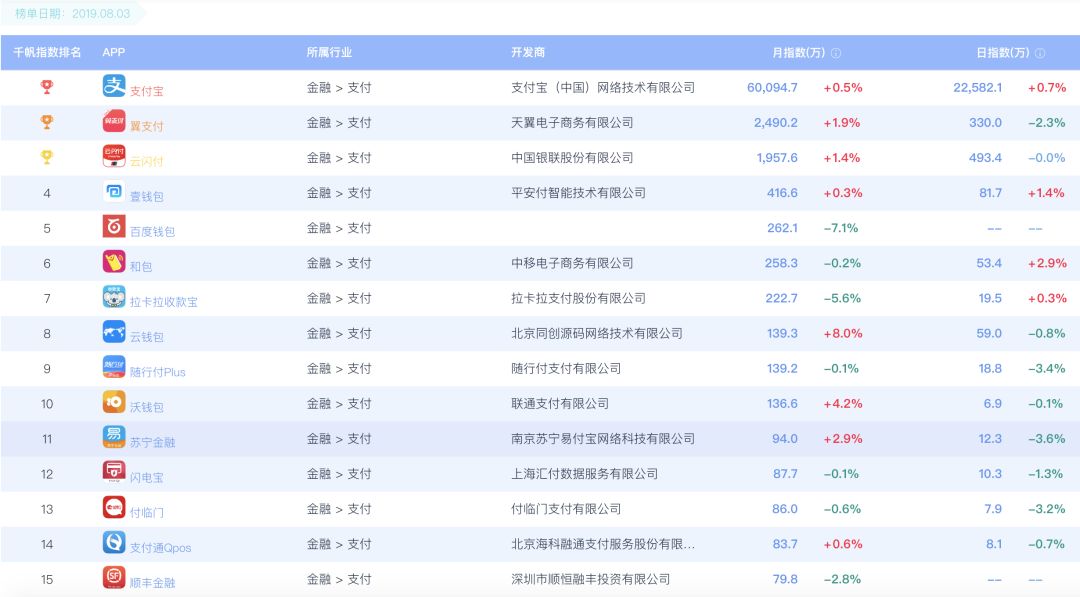Click the 所属行业 column header

click(329, 52)
